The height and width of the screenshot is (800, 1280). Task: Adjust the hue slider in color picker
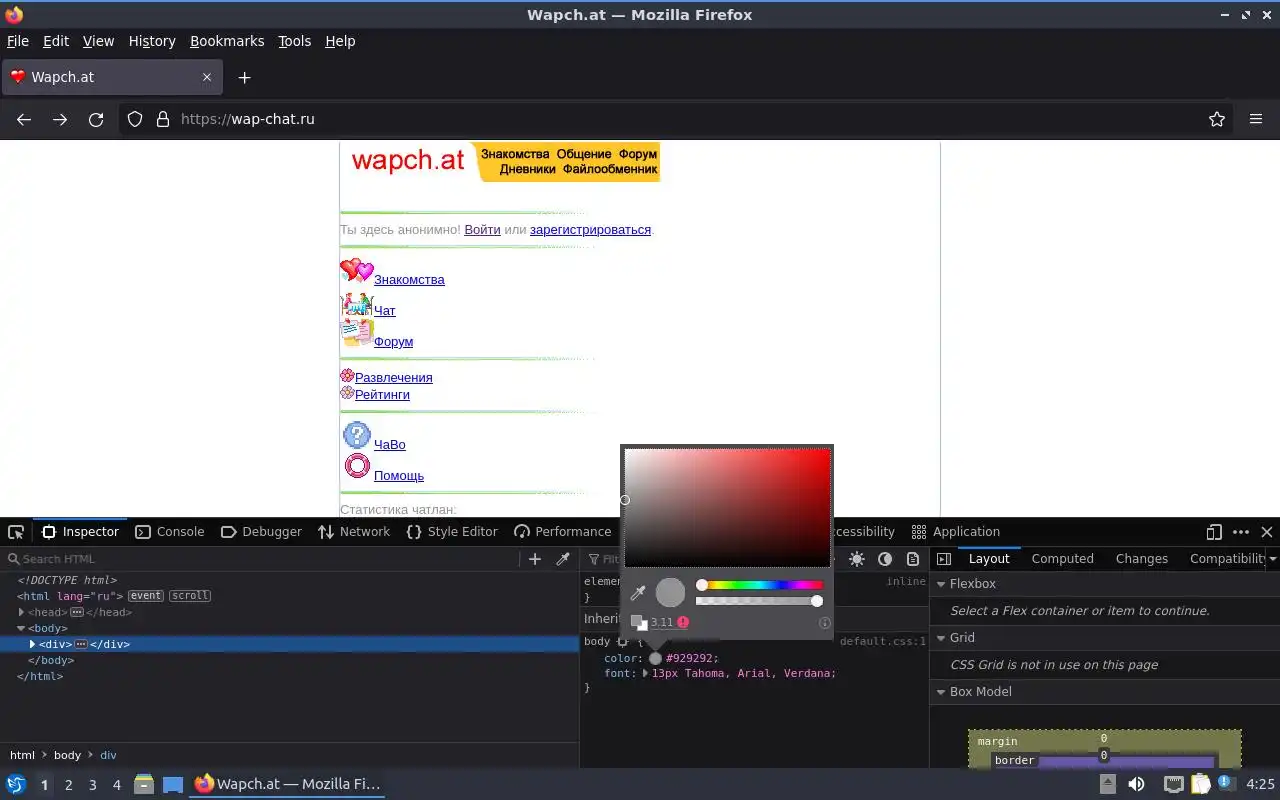760,585
